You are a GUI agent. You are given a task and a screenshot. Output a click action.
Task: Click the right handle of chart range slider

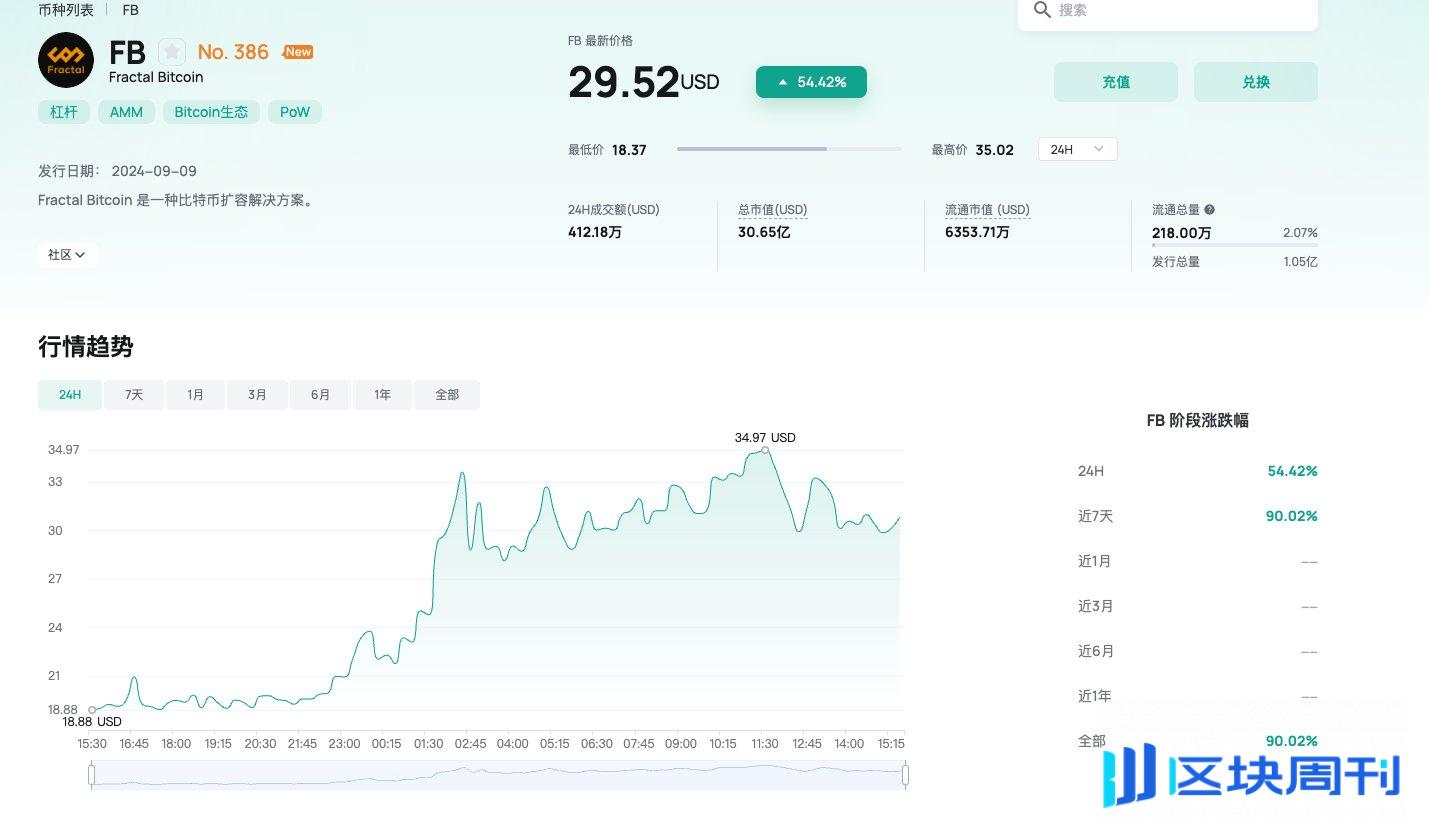pyautogui.click(x=906, y=775)
